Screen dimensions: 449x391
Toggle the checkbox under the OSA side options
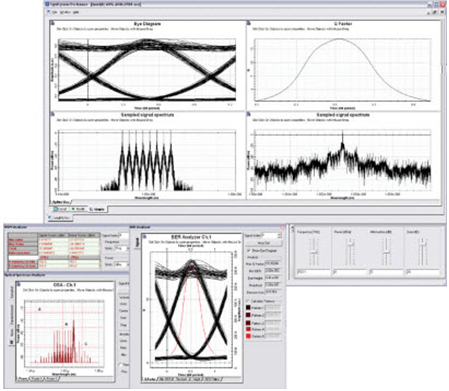(121, 365)
